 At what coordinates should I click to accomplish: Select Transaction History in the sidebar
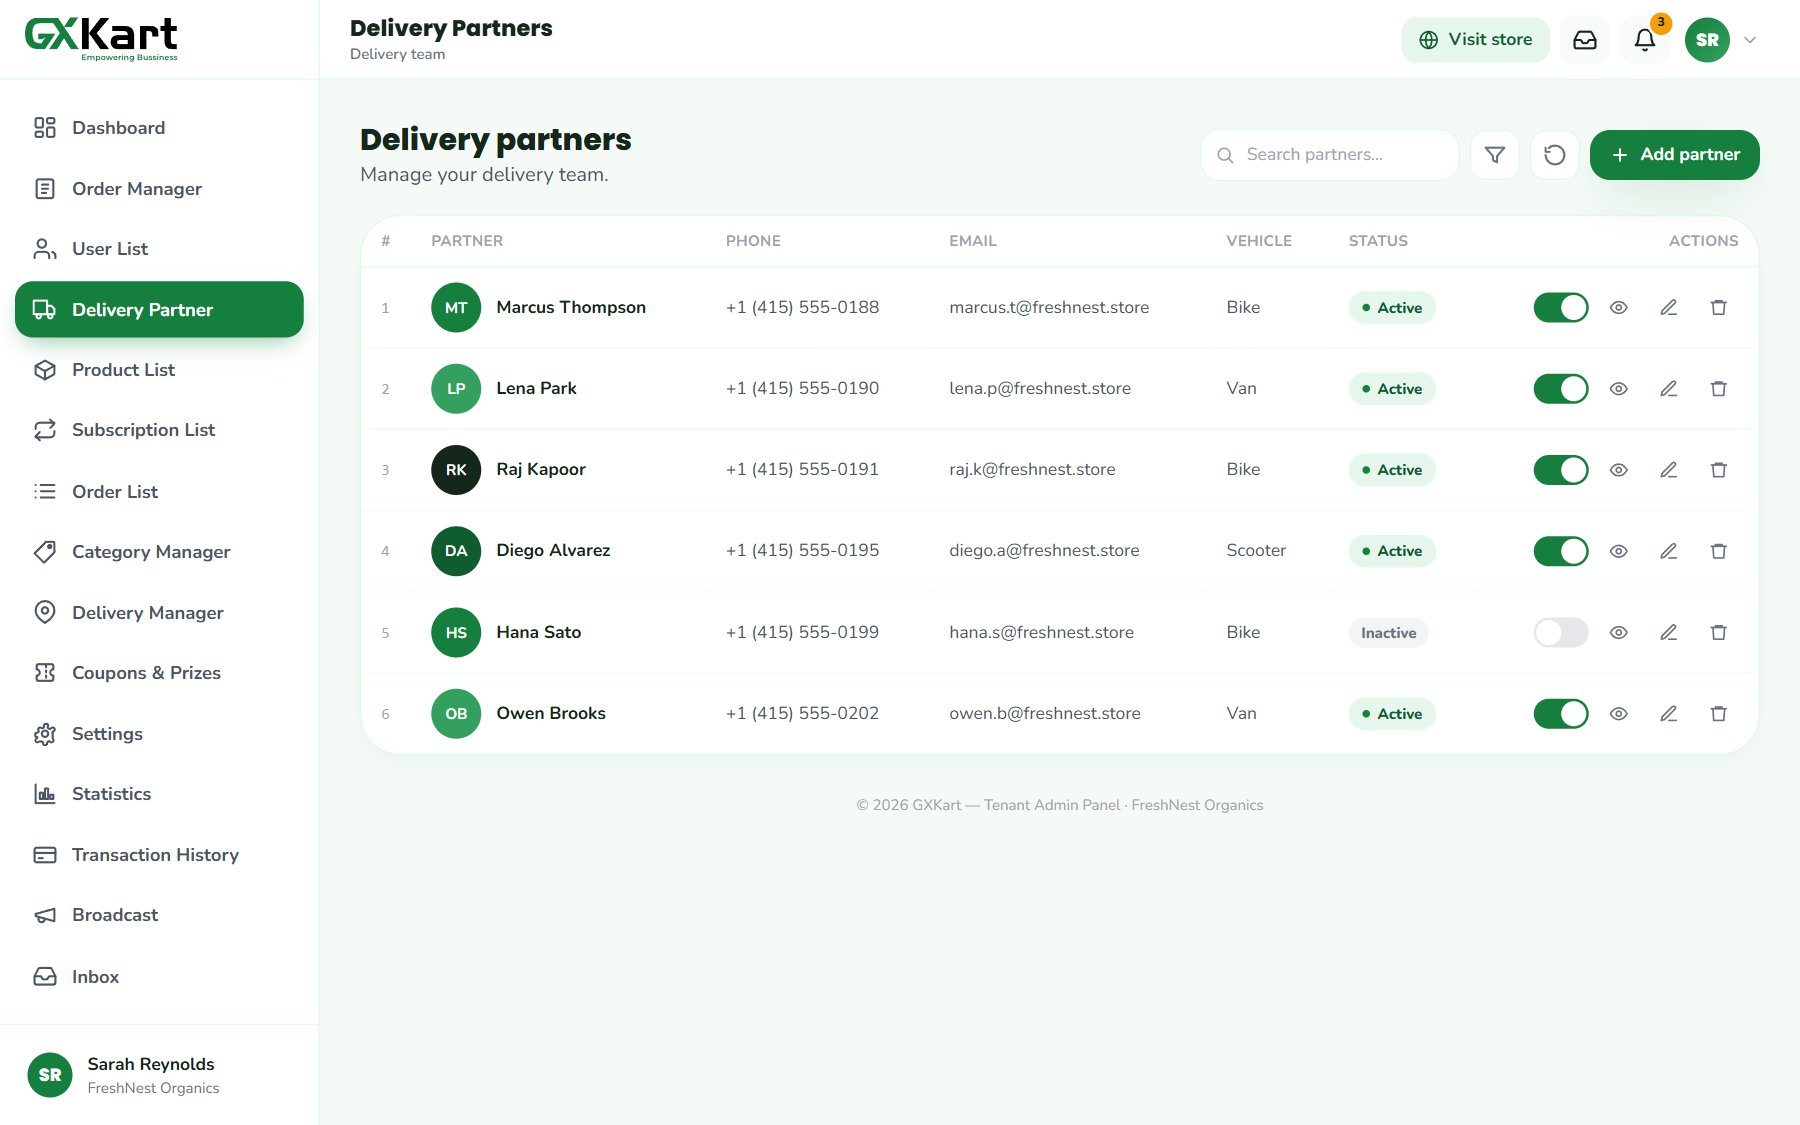[159, 855]
